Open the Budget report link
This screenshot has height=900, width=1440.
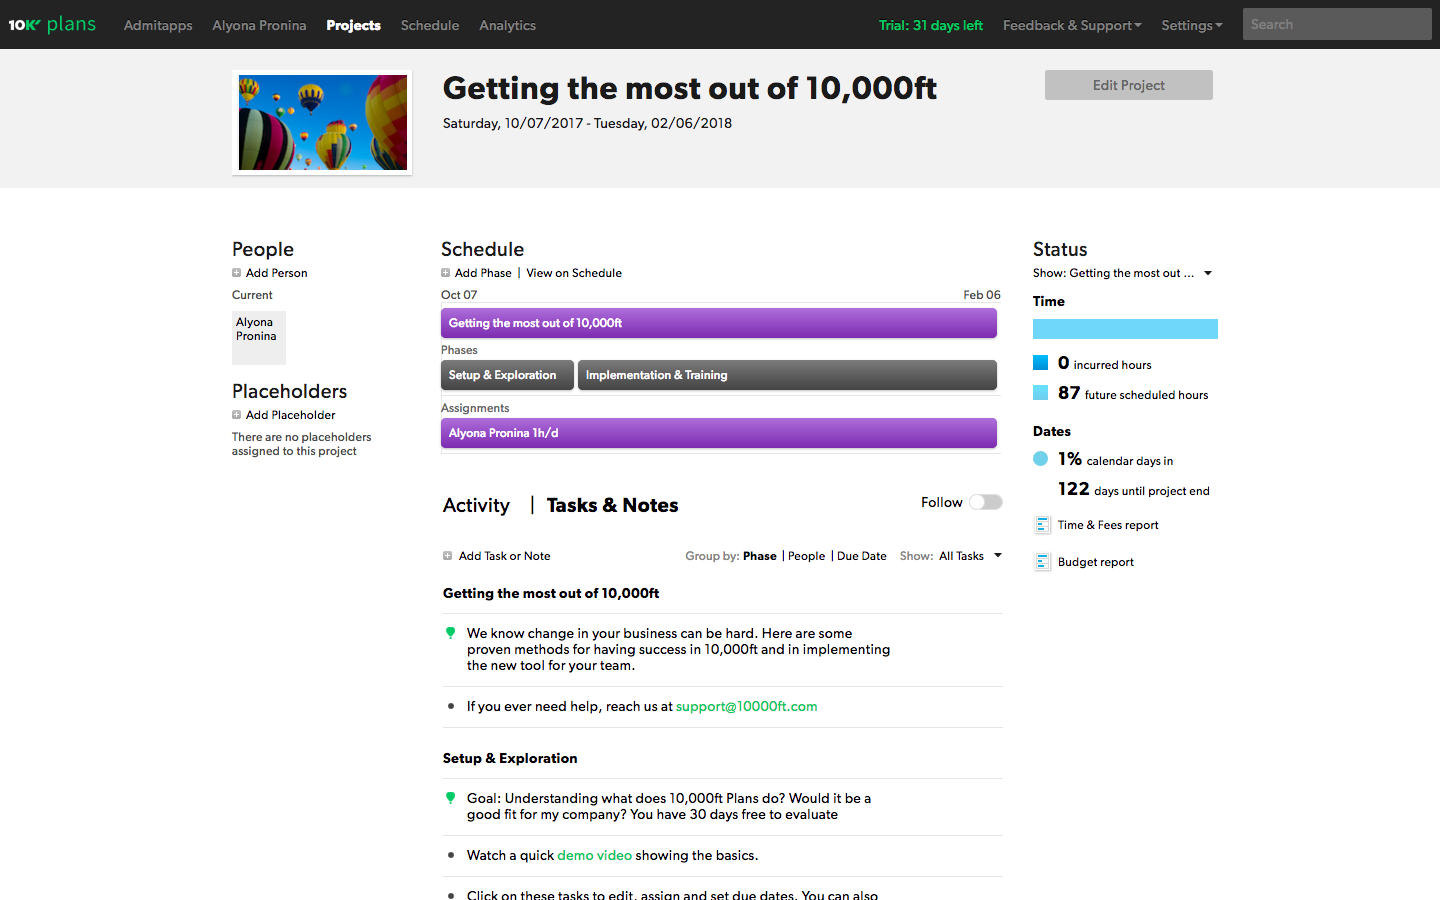pos(1096,562)
